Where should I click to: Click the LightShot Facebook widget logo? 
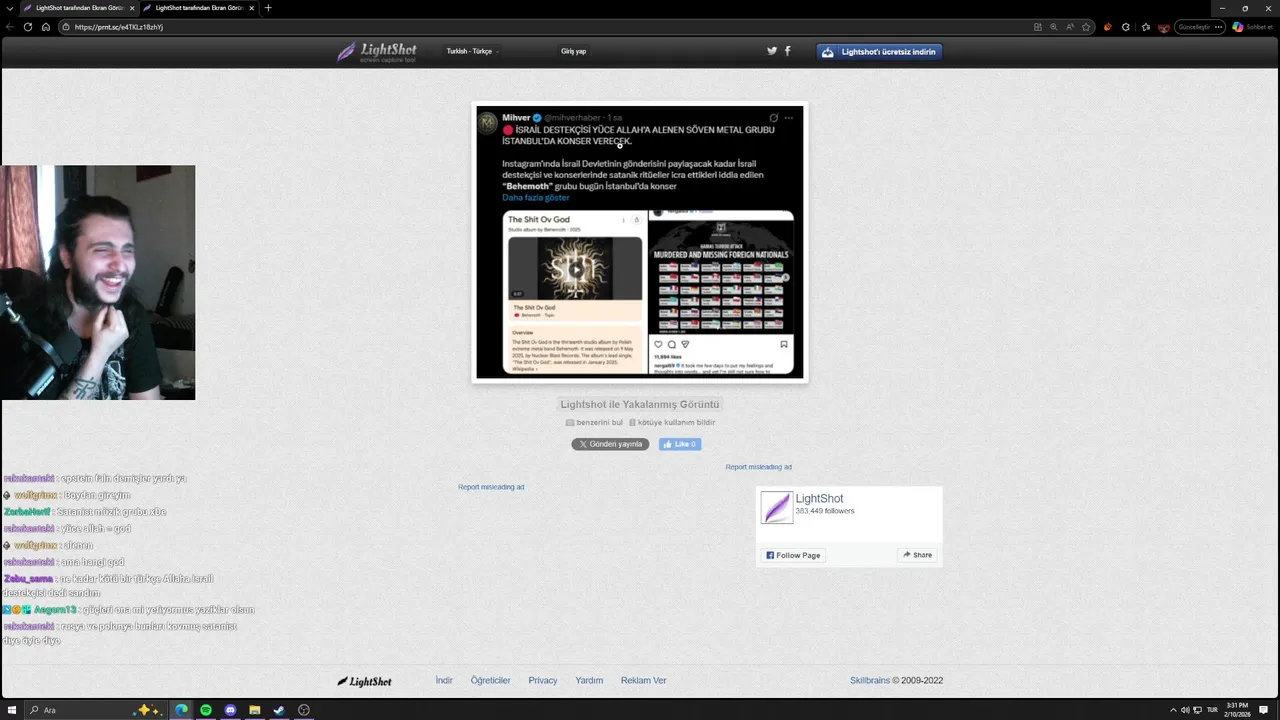[x=777, y=508]
